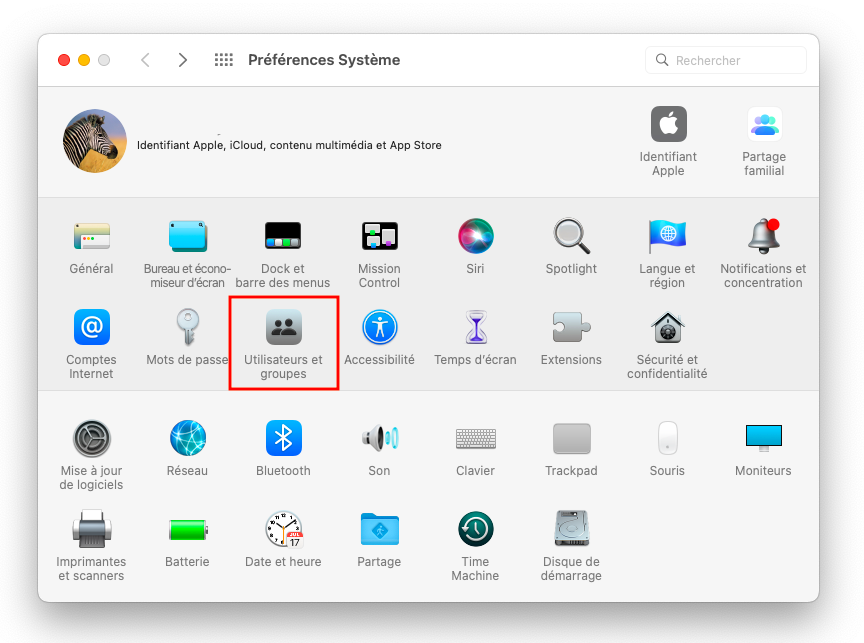Open Mise à jour de logiciels

coord(91,439)
